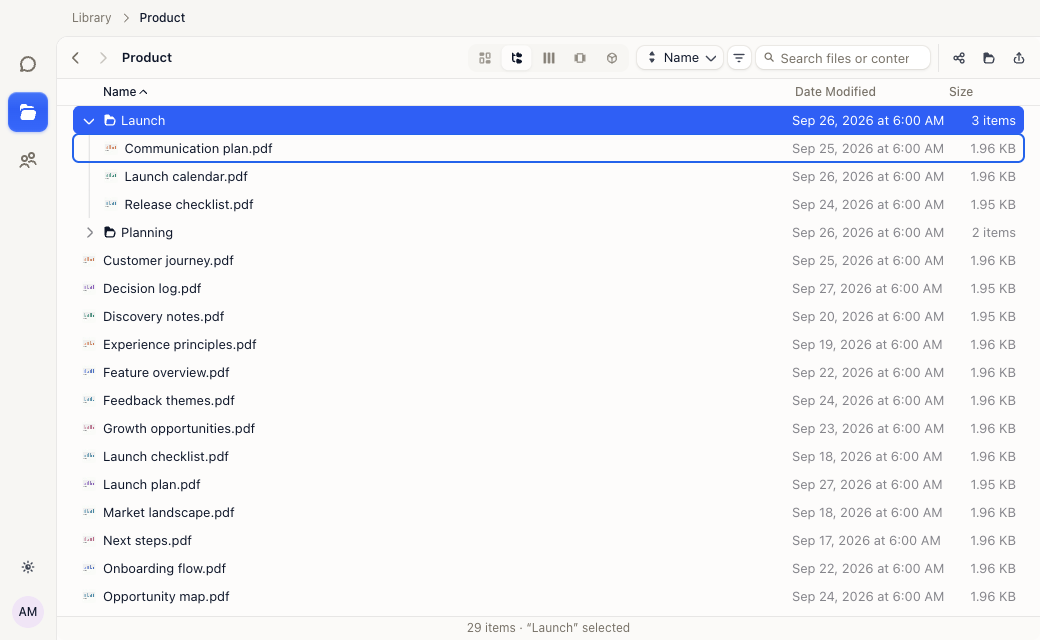The height and width of the screenshot is (640, 1040).
Task: Sort by the Name column header
Action: click(x=125, y=92)
